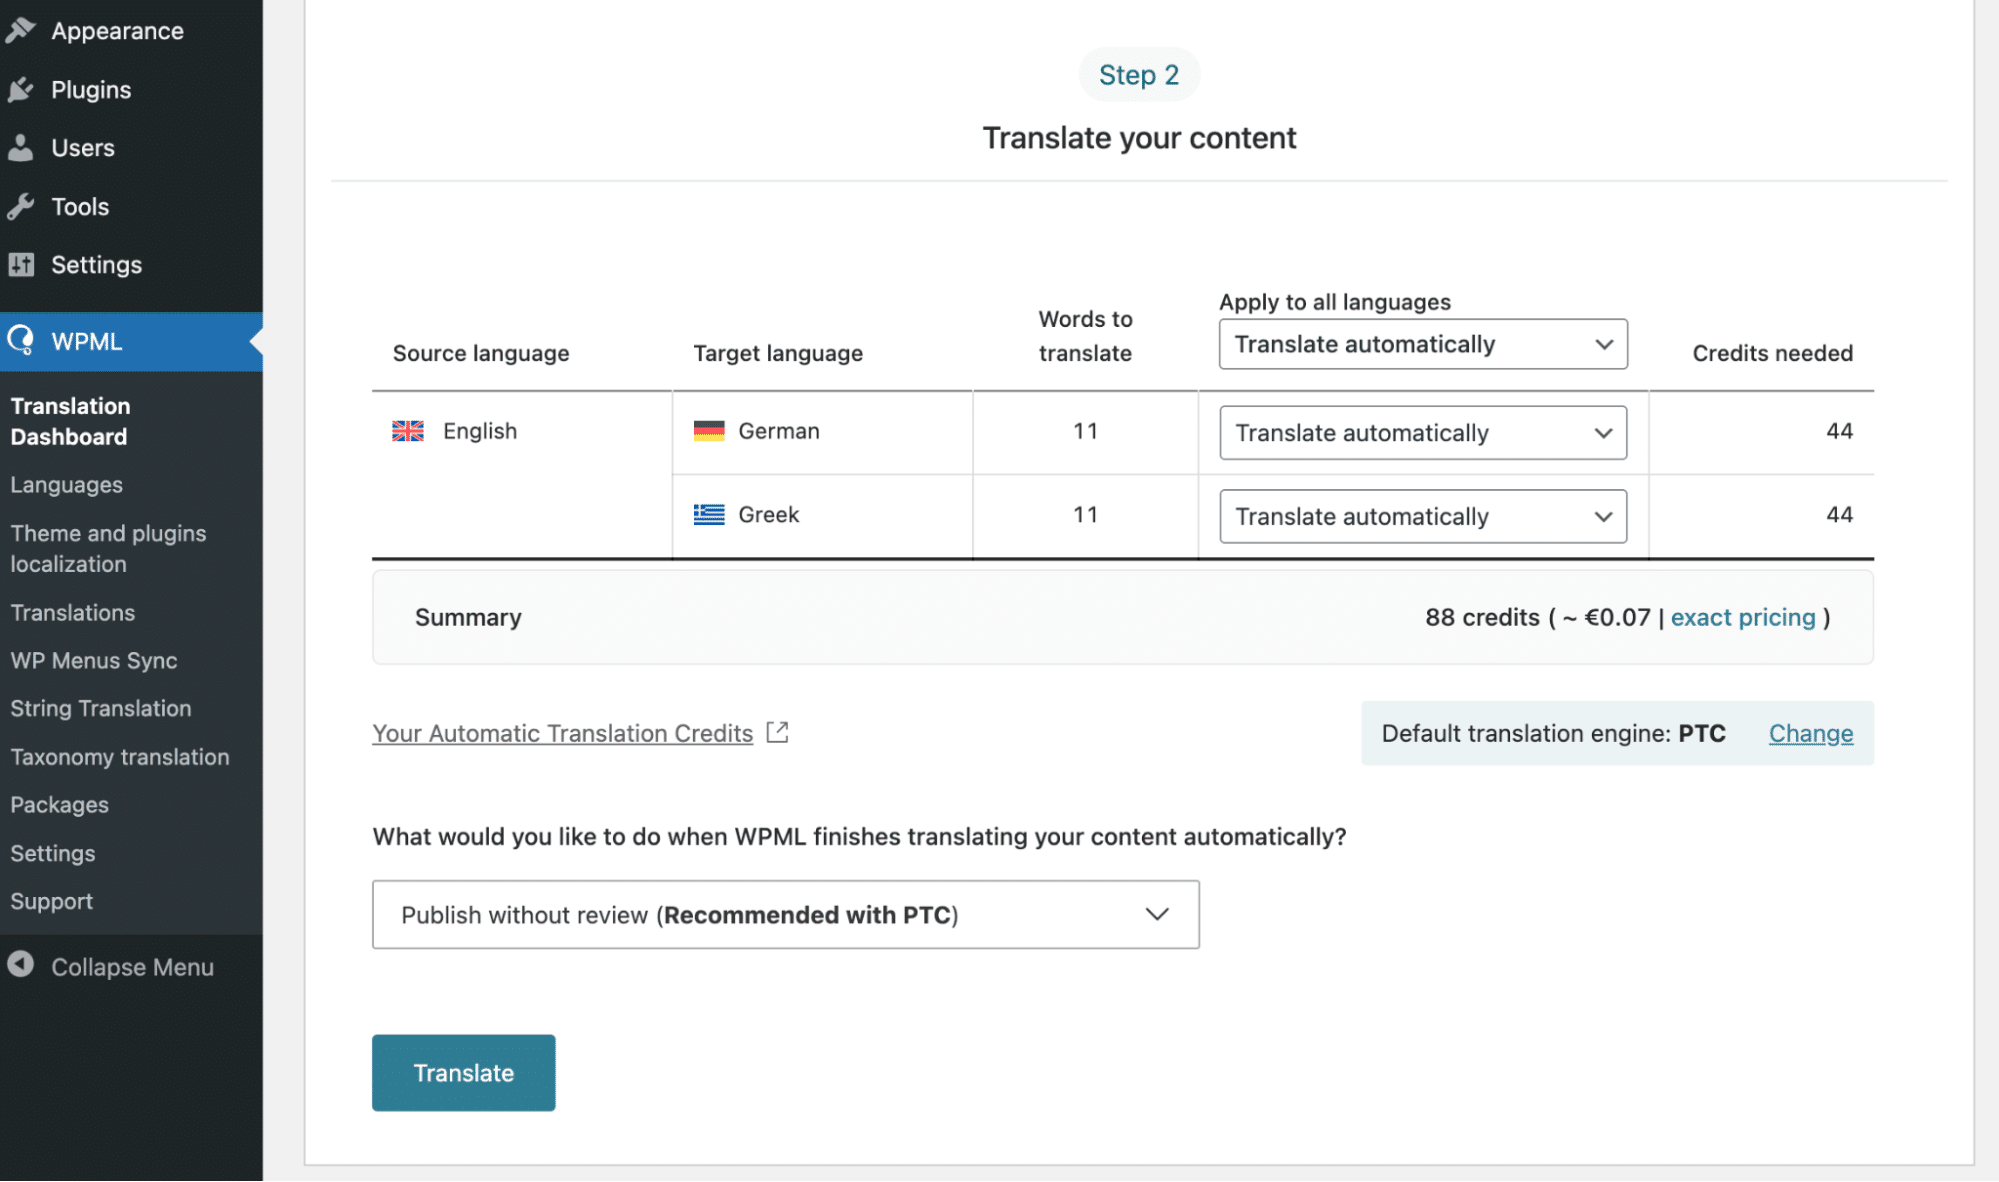Open Taxonomy translation menu item
This screenshot has height=1182, width=1999.
120,757
